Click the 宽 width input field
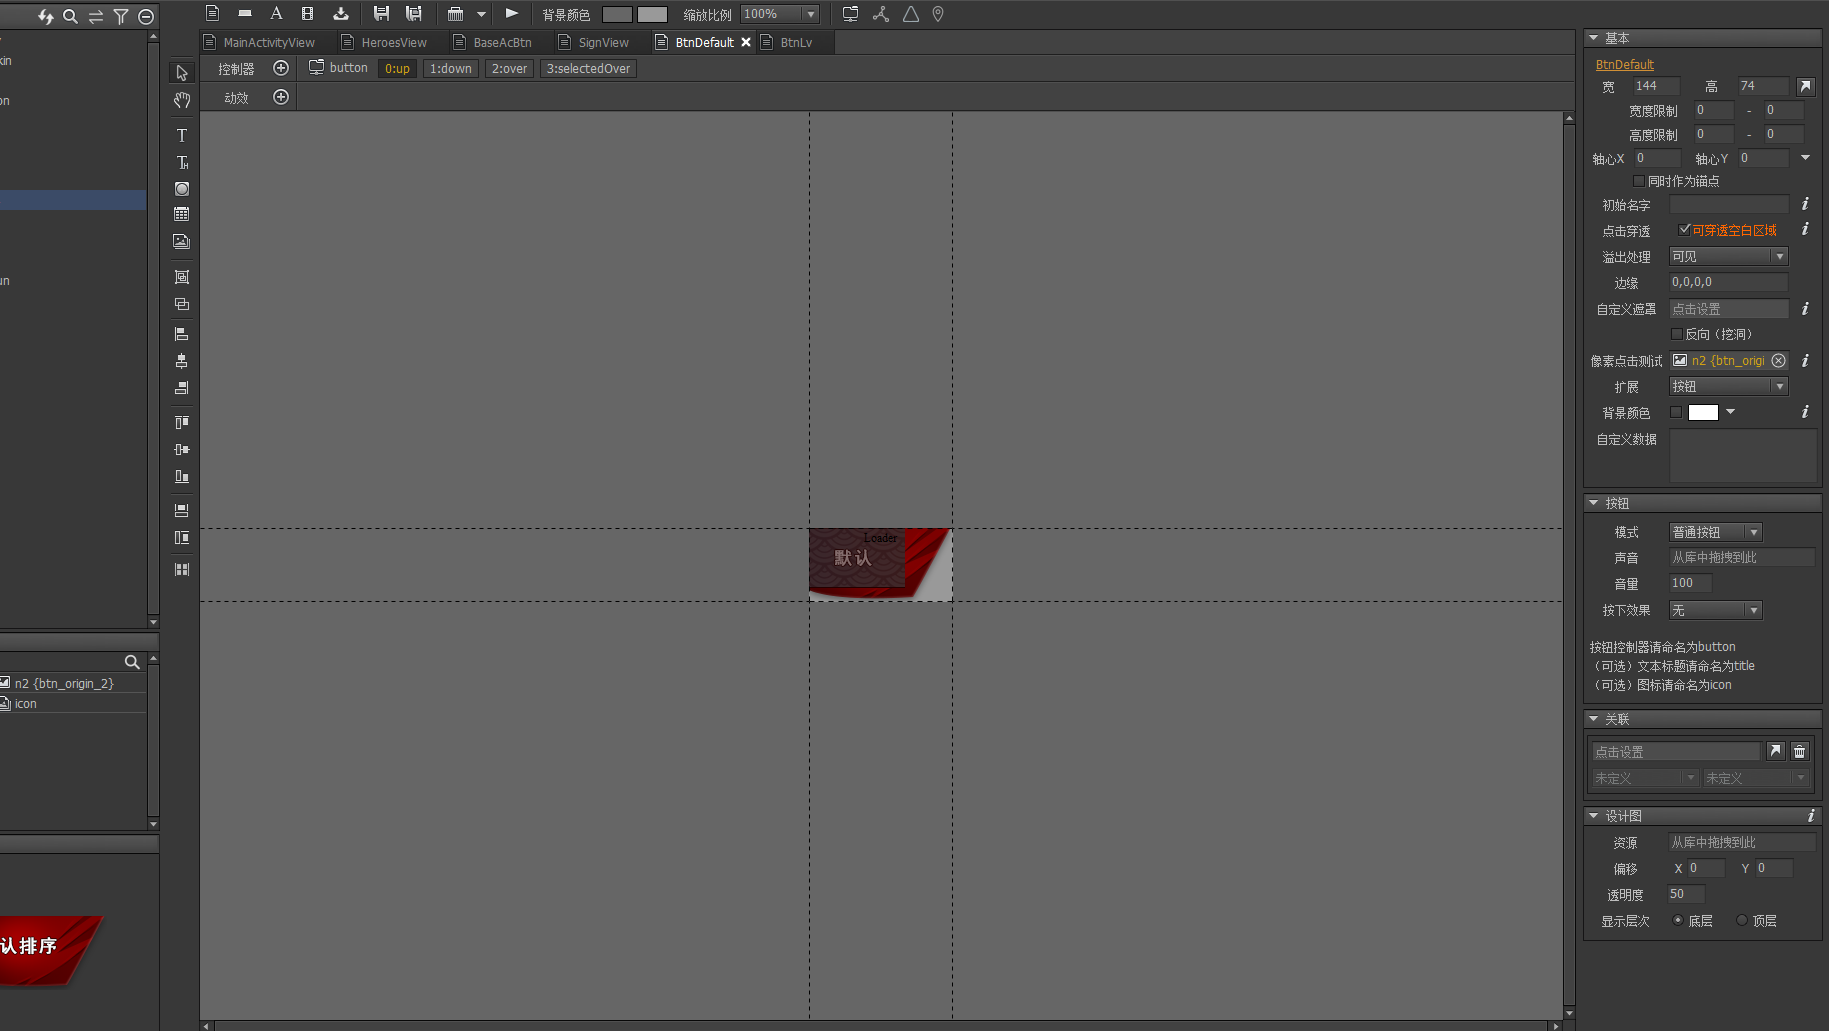Viewport: 1829px width, 1031px height. [x=1656, y=86]
